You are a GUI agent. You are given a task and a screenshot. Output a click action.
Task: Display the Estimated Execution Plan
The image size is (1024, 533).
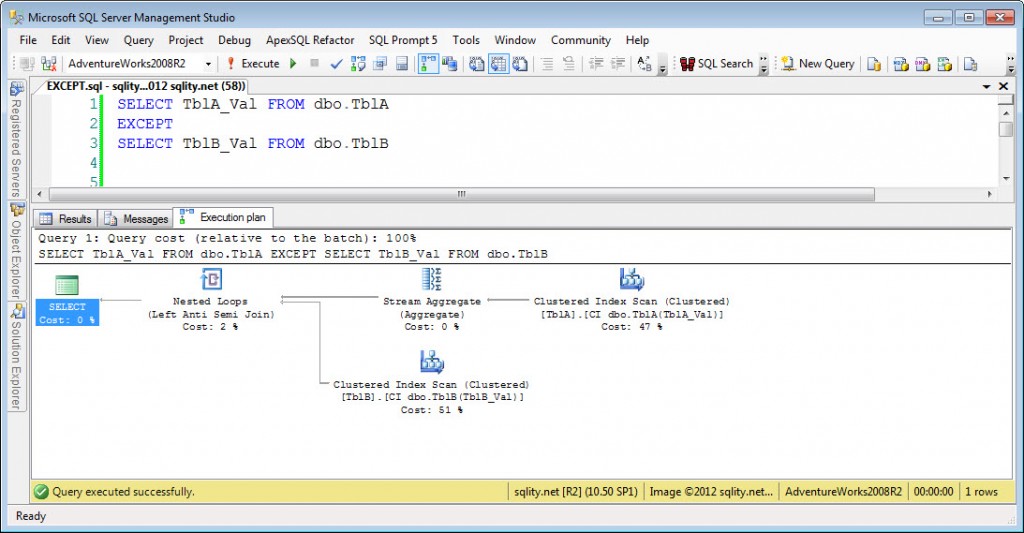click(358, 63)
